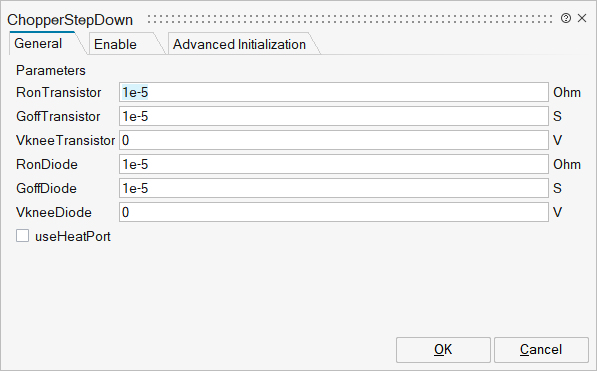
Task: Click the dotted title bar grip
Action: click(350, 19)
